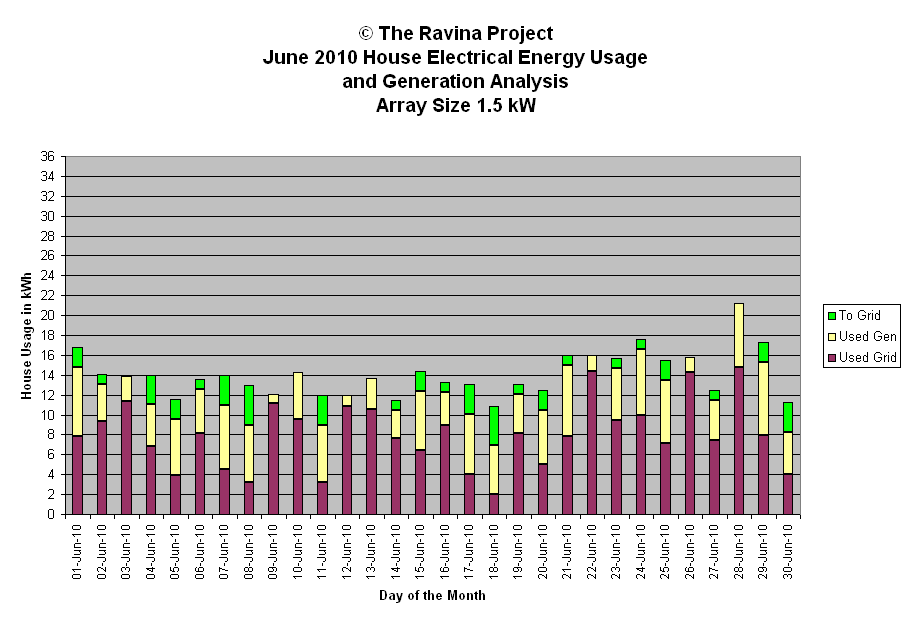Select the yellow Used Gen bar for 05-Jun-10

pyautogui.click(x=175, y=447)
